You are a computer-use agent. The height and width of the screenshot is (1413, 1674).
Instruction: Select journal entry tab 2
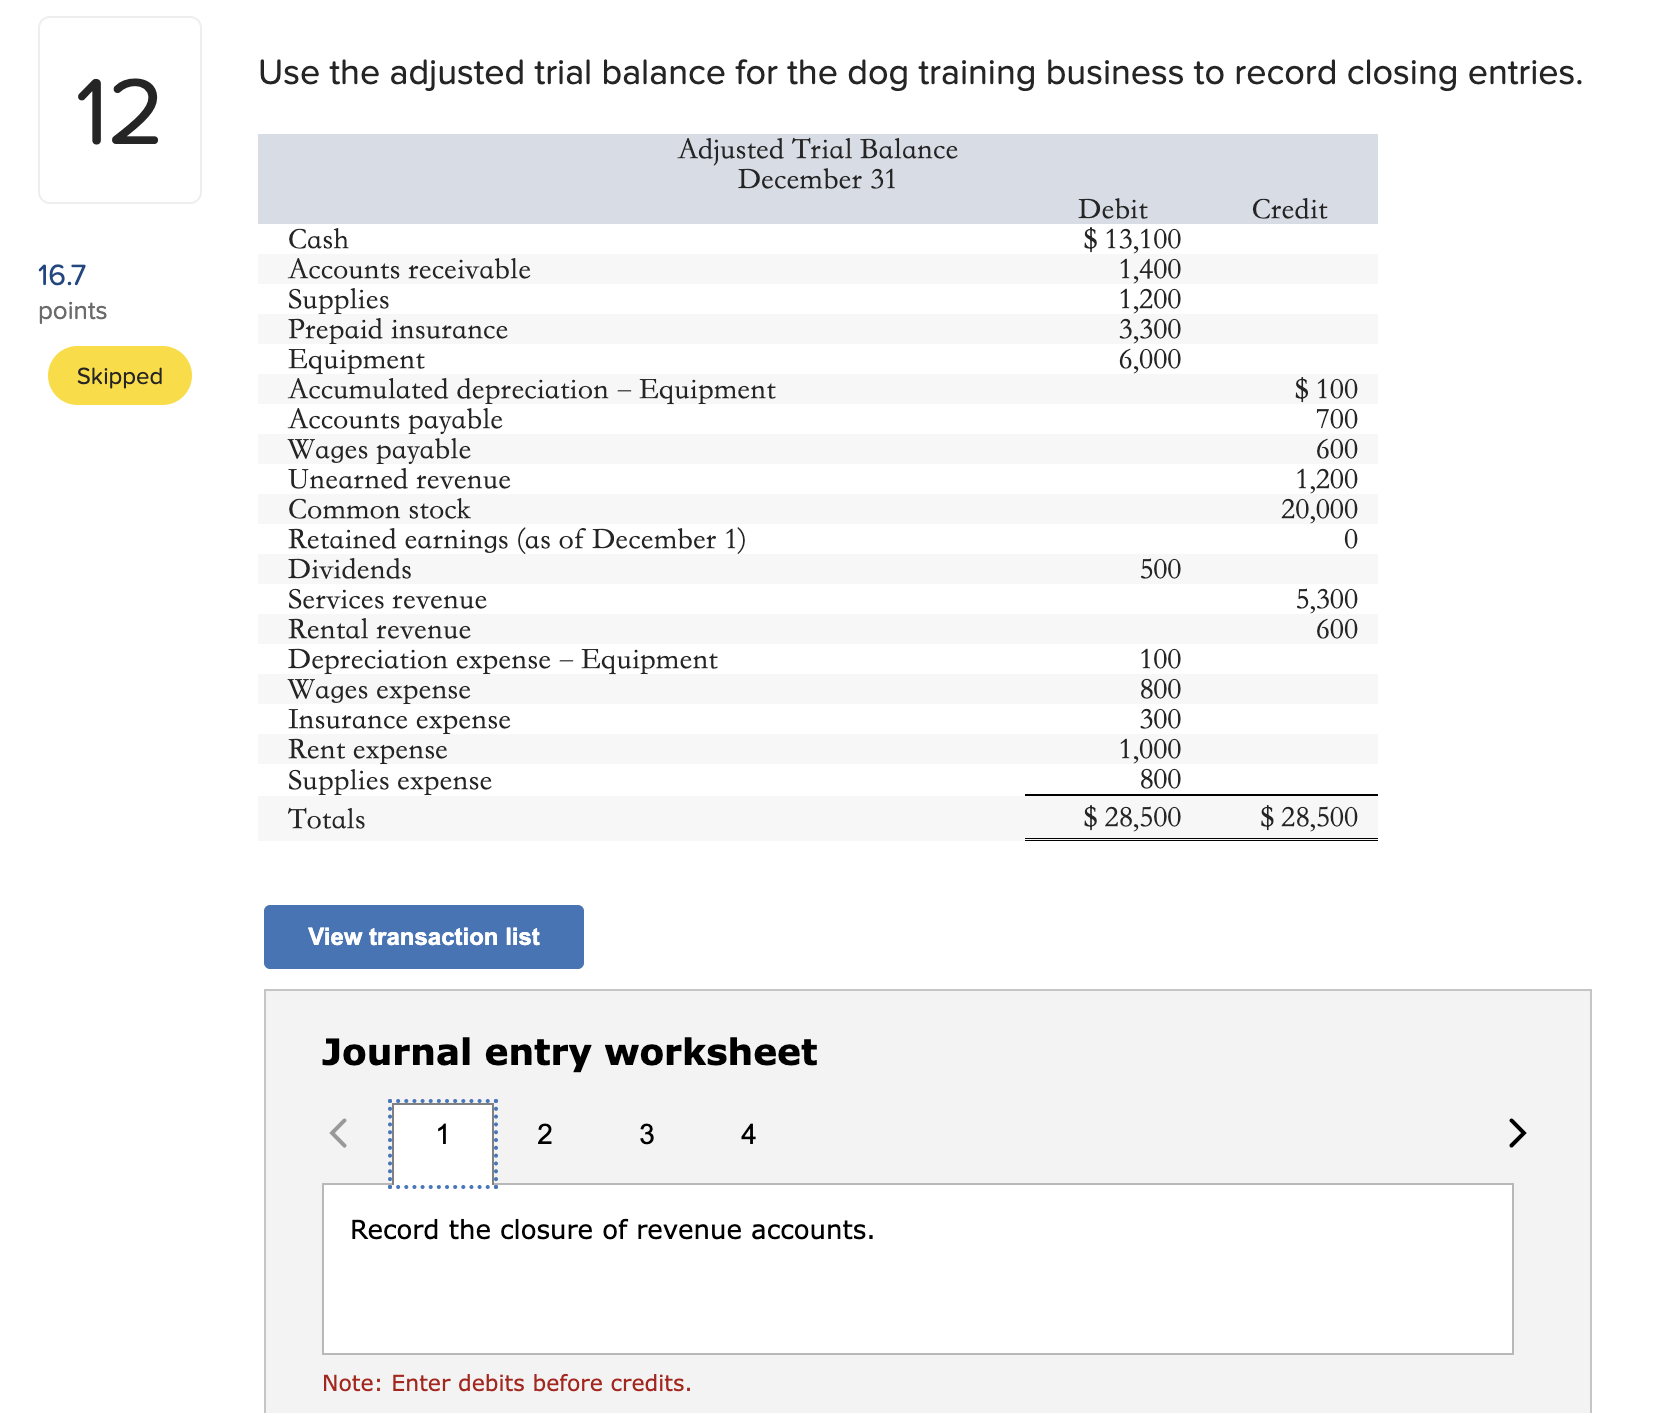tap(544, 1134)
